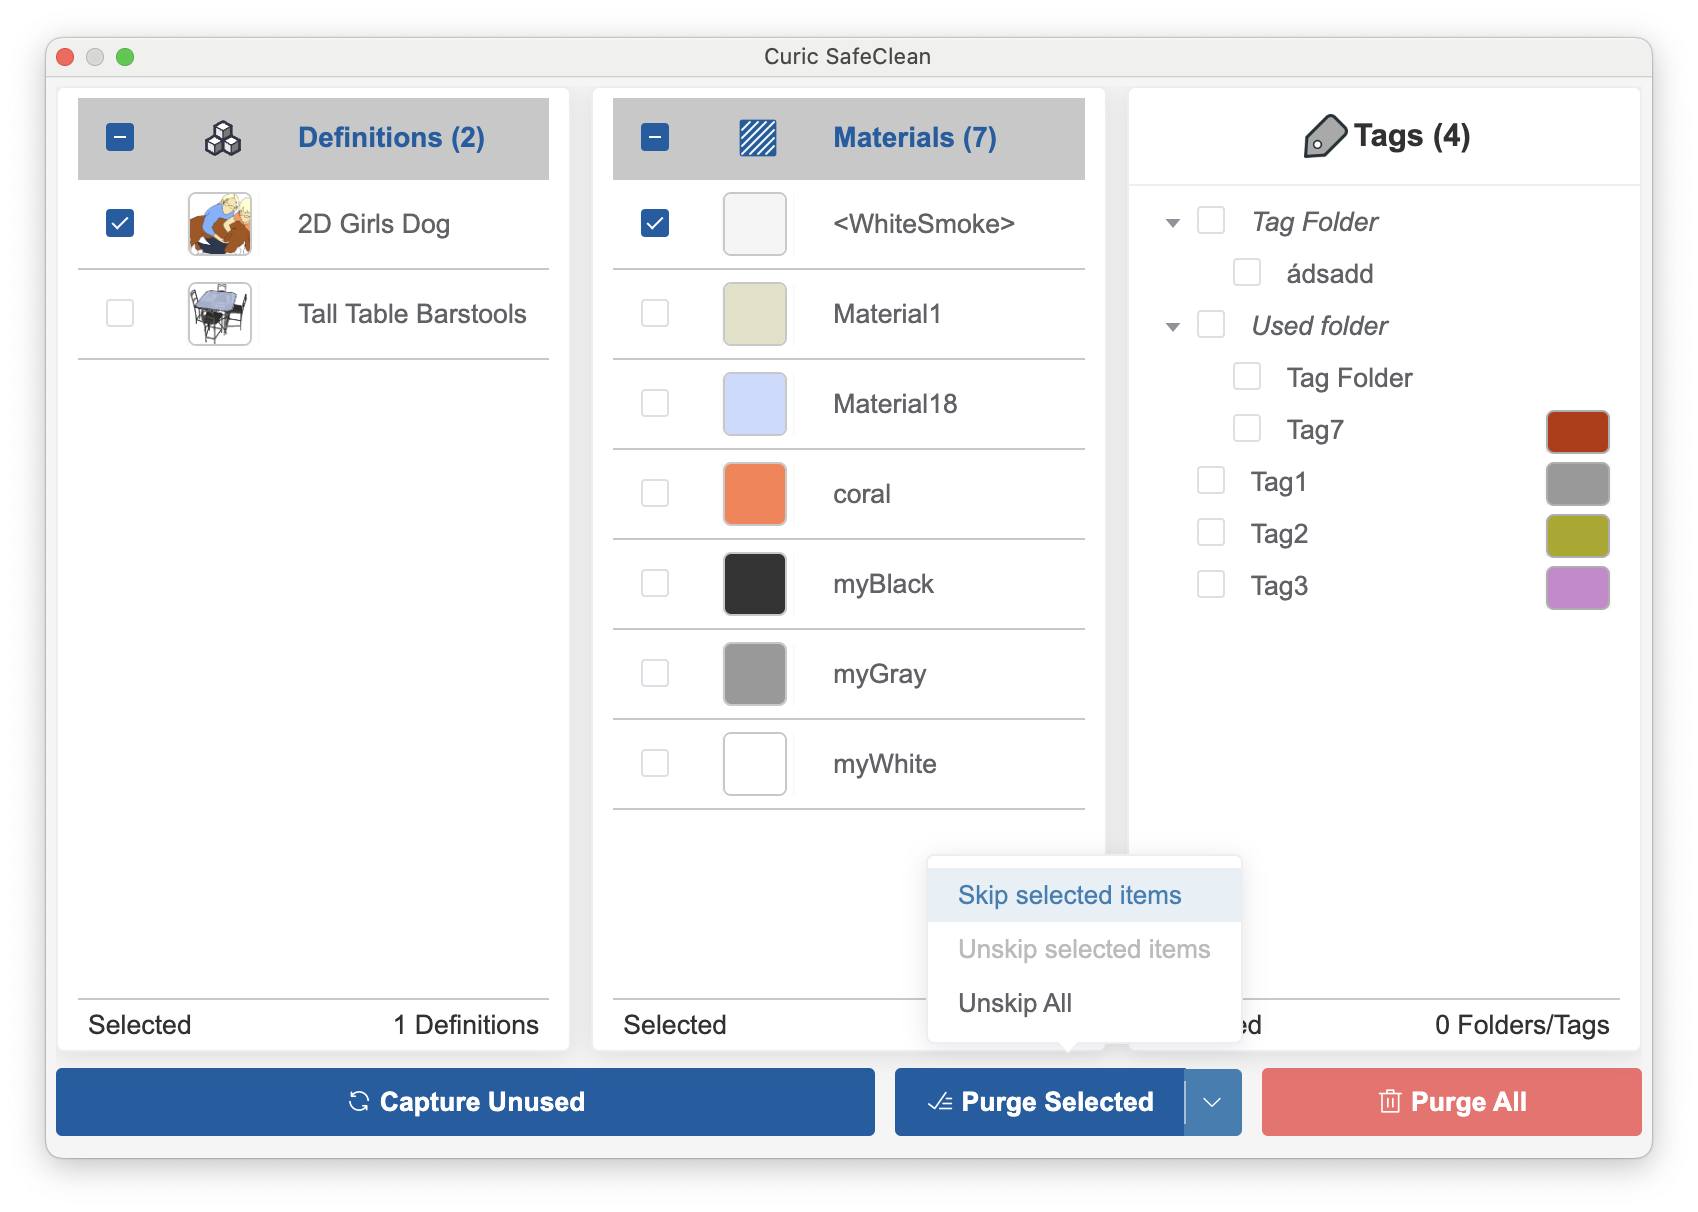1698x1212 pixels.
Task: Click the myWhite material swatch
Action: 755,764
